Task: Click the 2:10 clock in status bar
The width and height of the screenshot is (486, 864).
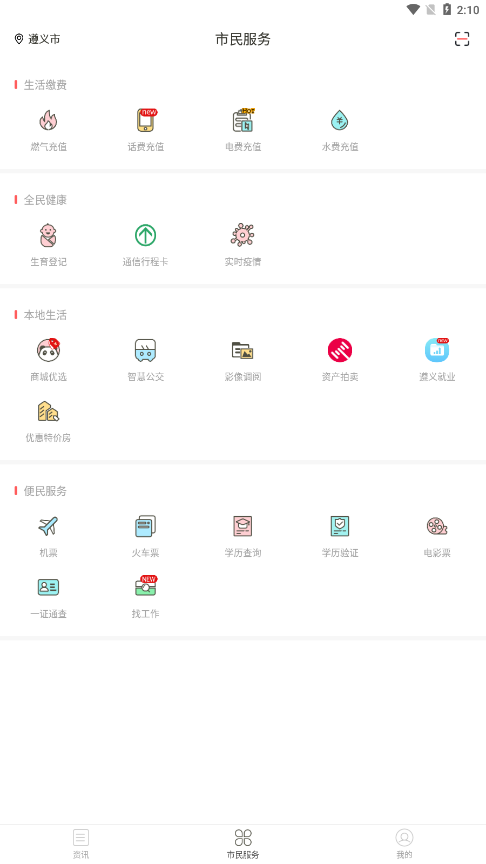Action: 468,10
